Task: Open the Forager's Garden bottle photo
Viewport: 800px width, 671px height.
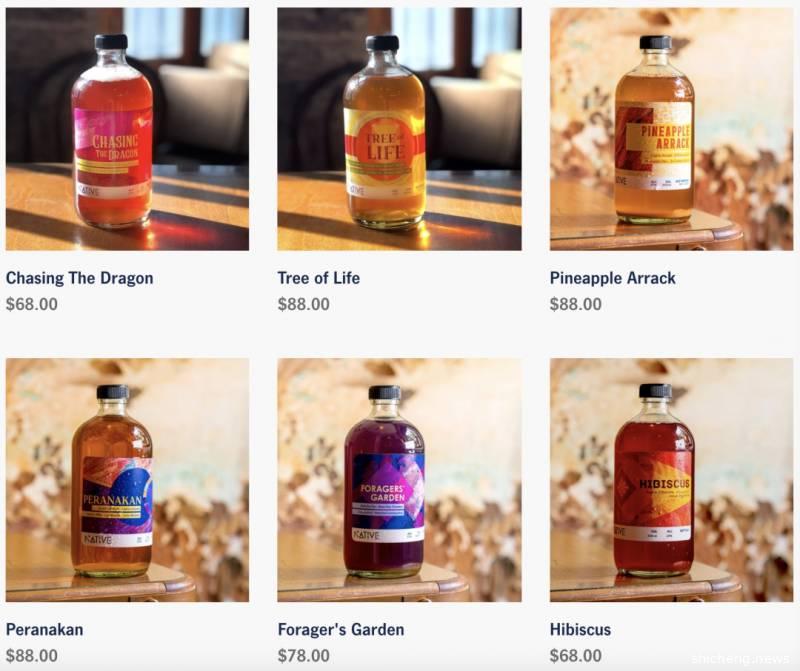Action: pyautogui.click(x=399, y=480)
